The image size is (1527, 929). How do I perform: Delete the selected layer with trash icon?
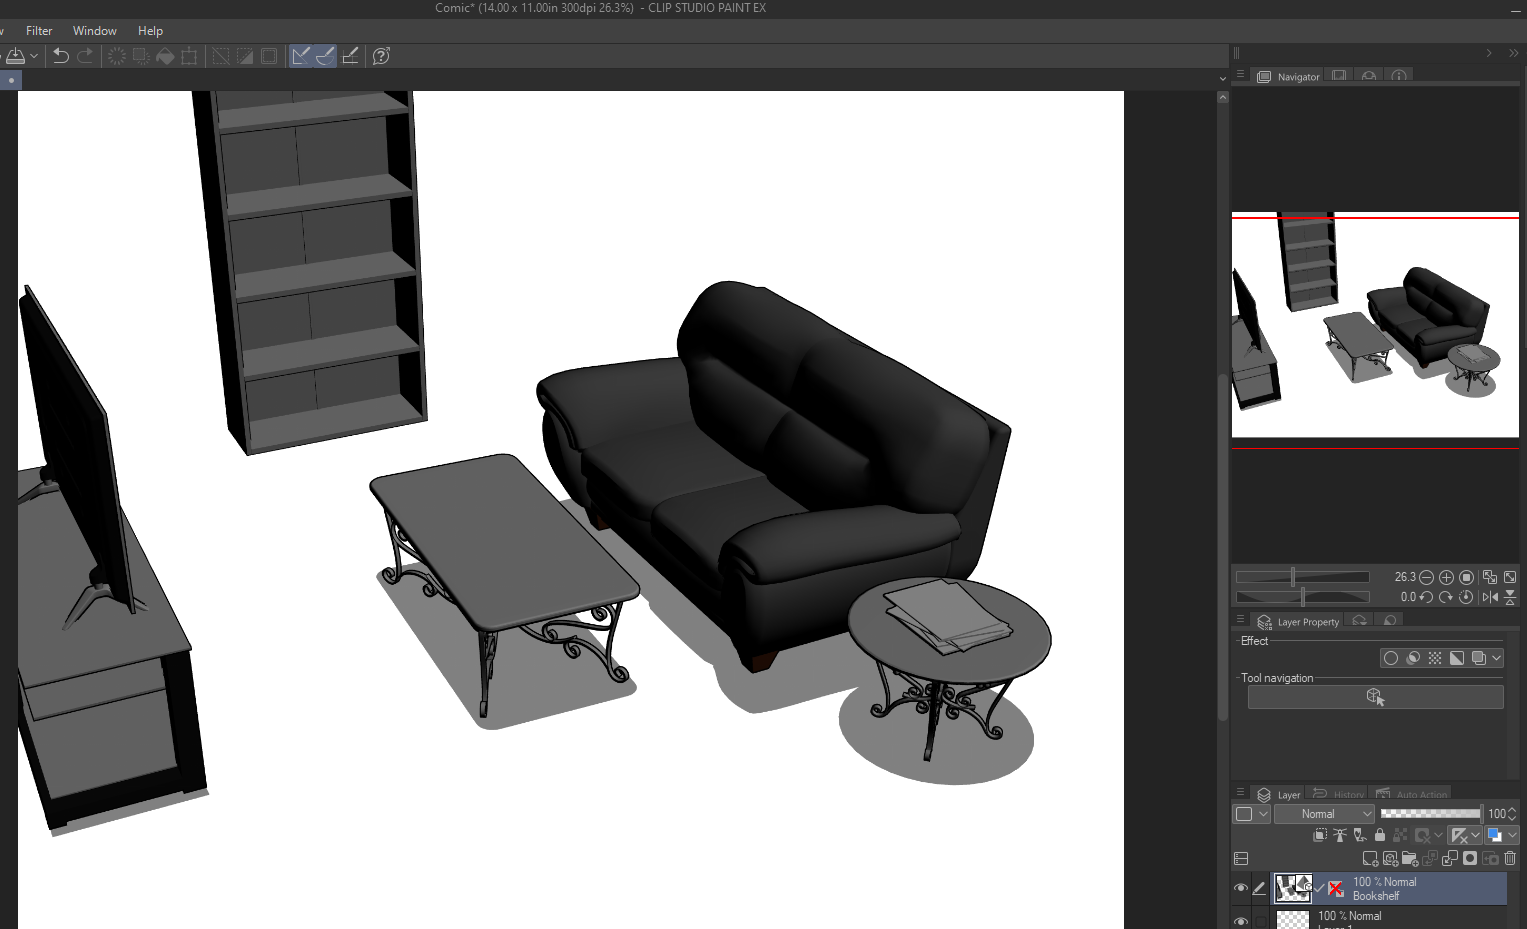coord(1510,858)
